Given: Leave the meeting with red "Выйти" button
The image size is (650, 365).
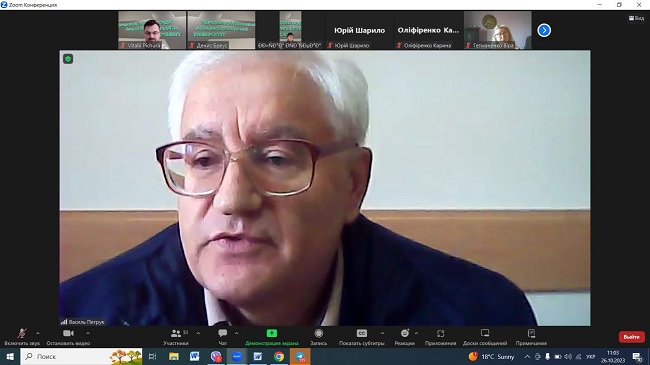Looking at the screenshot, I should coord(631,337).
